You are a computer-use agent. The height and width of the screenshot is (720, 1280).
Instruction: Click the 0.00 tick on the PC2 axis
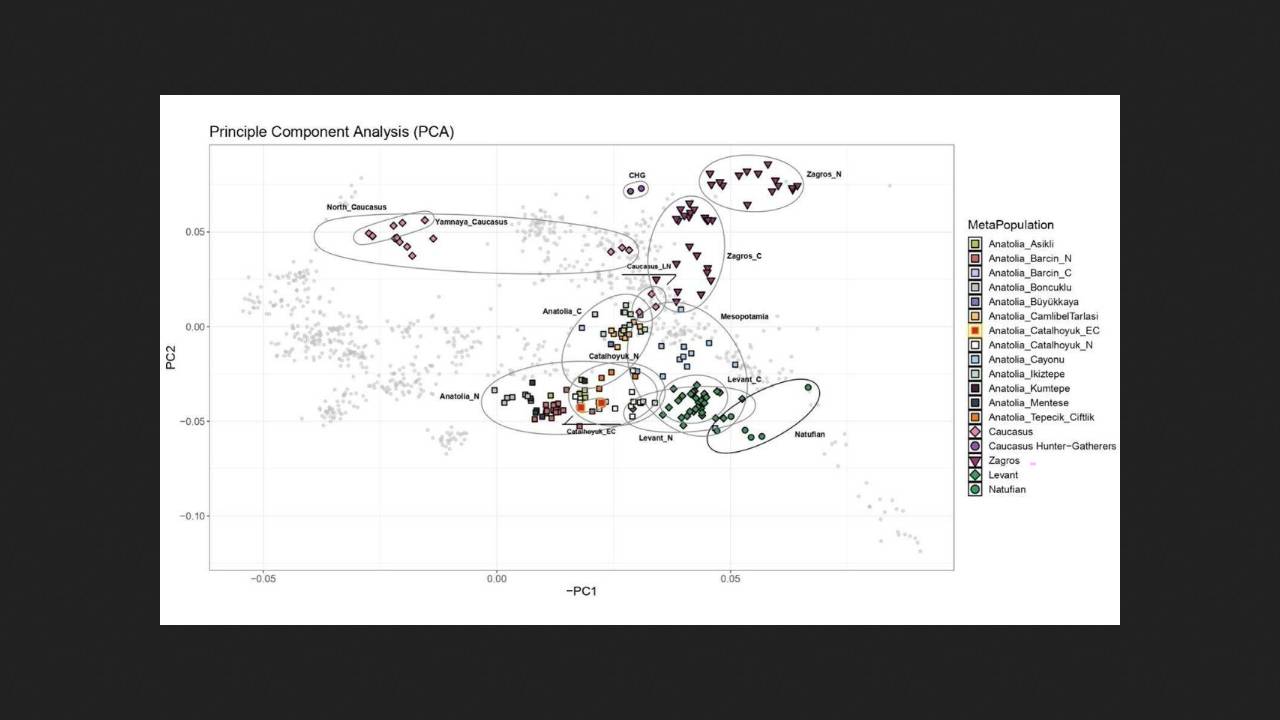coord(197,326)
